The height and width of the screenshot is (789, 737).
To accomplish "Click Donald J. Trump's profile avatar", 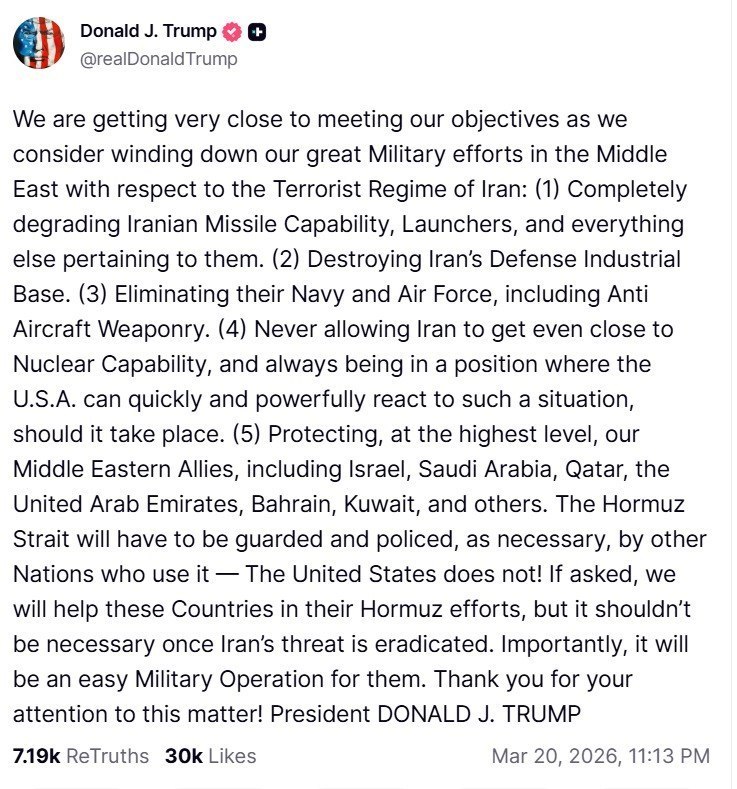I will coord(37,44).
